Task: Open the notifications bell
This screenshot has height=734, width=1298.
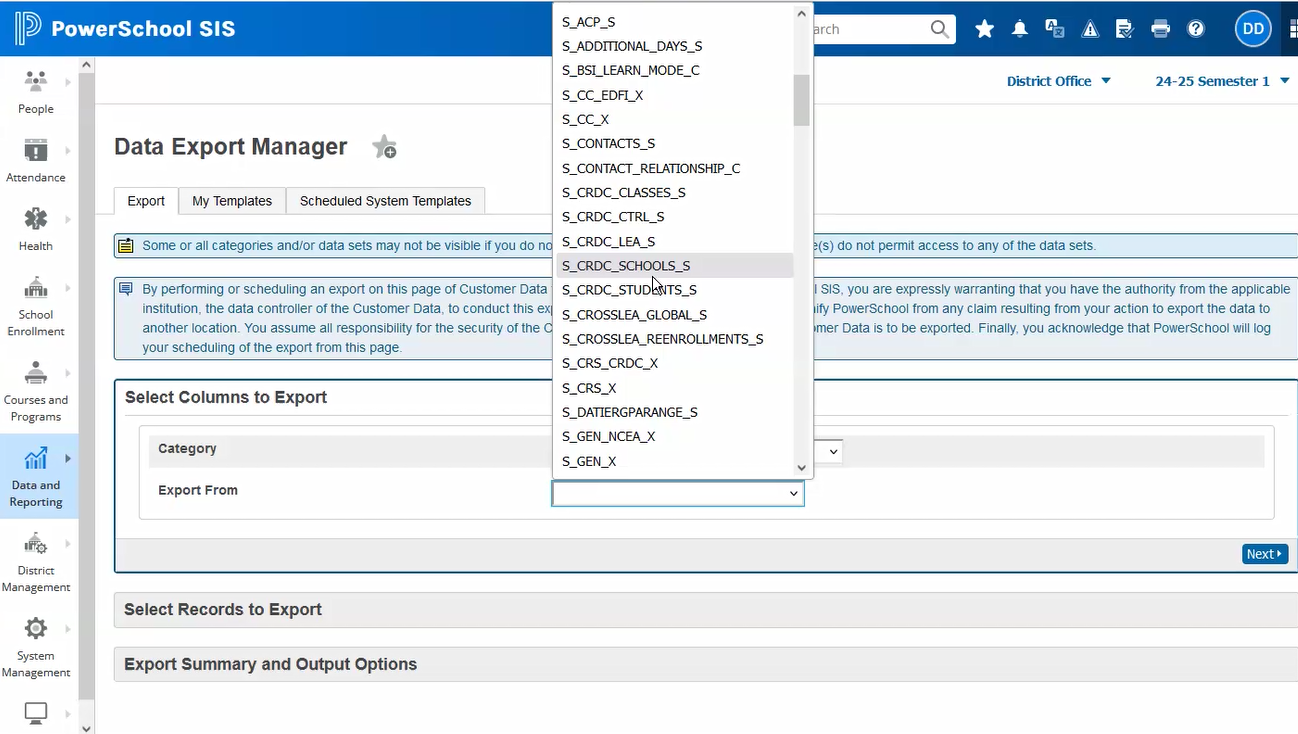Action: pos(1019,28)
